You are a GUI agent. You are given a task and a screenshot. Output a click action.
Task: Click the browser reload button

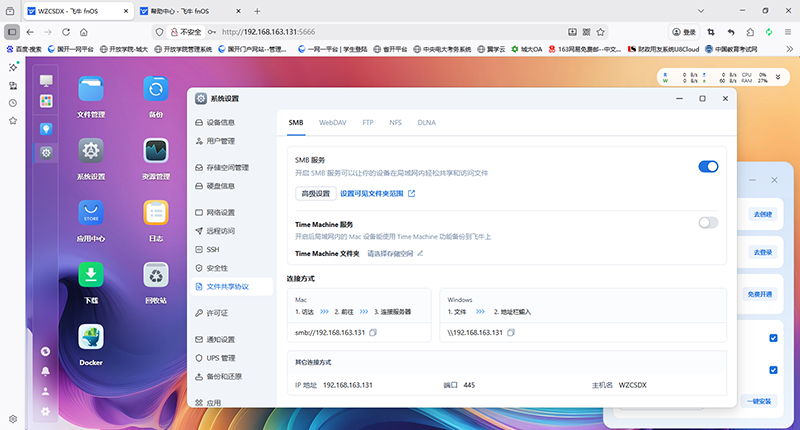(66, 32)
